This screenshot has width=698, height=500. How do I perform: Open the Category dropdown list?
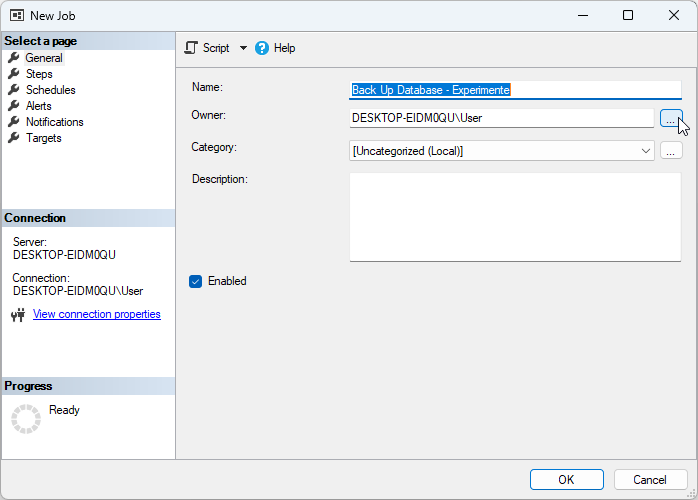click(x=645, y=151)
